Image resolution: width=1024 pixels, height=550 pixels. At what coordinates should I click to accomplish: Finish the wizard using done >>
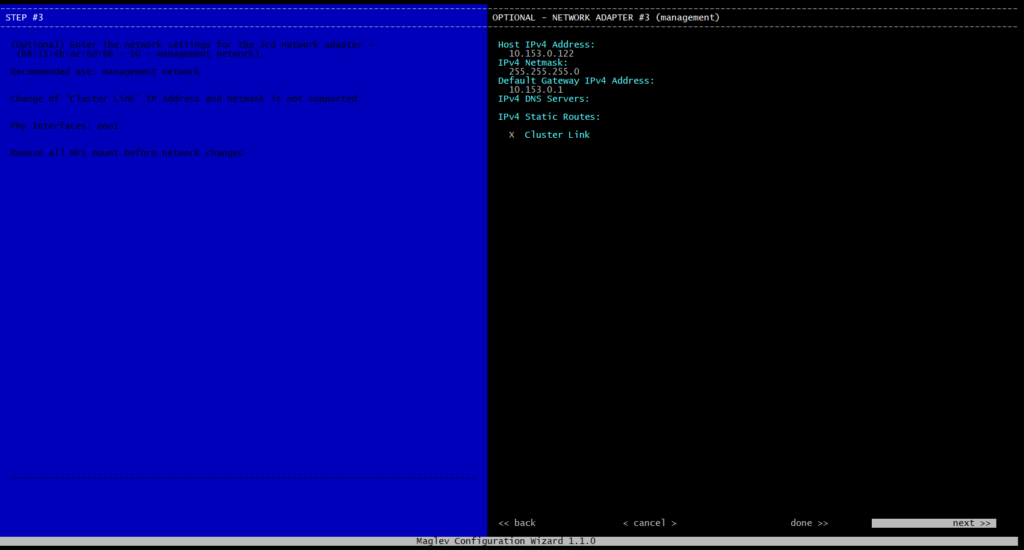tap(809, 523)
